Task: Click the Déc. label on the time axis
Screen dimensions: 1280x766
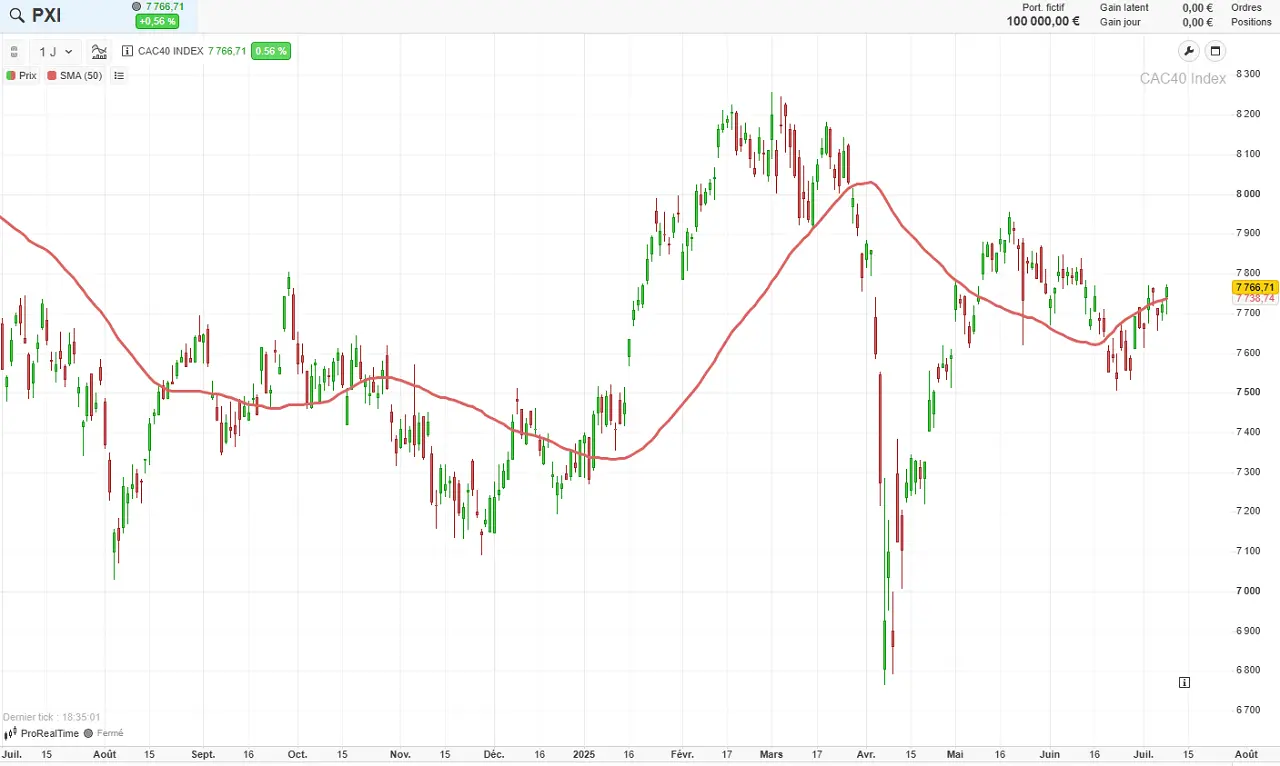Action: pos(492,755)
